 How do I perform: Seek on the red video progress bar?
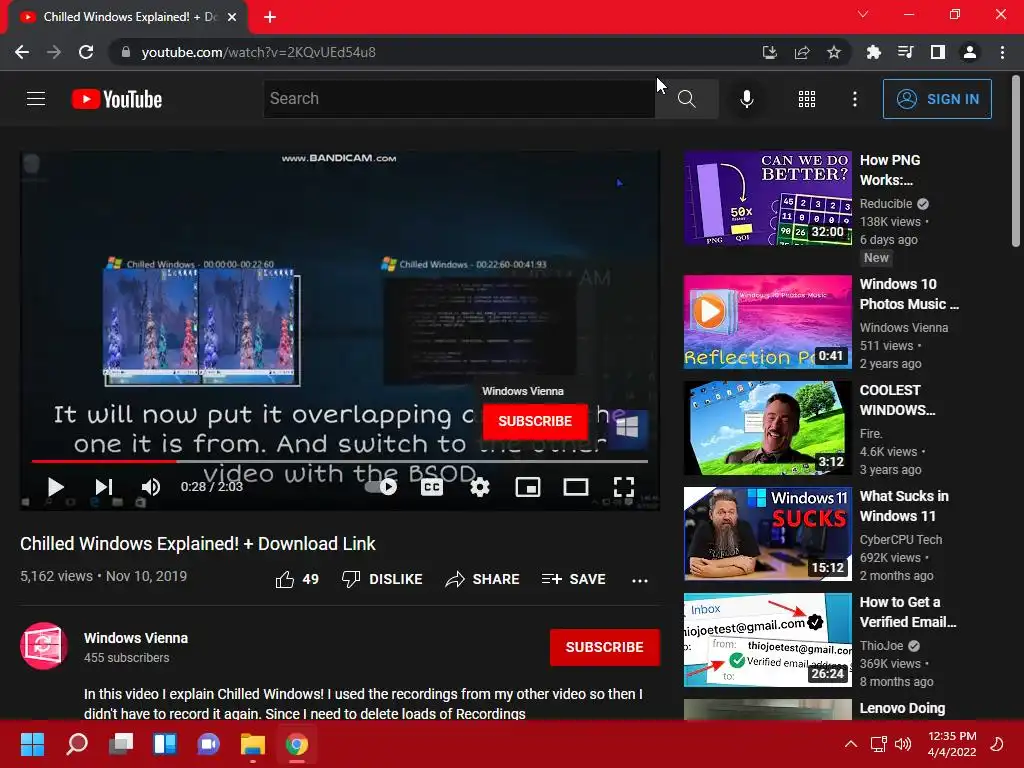pos(340,461)
